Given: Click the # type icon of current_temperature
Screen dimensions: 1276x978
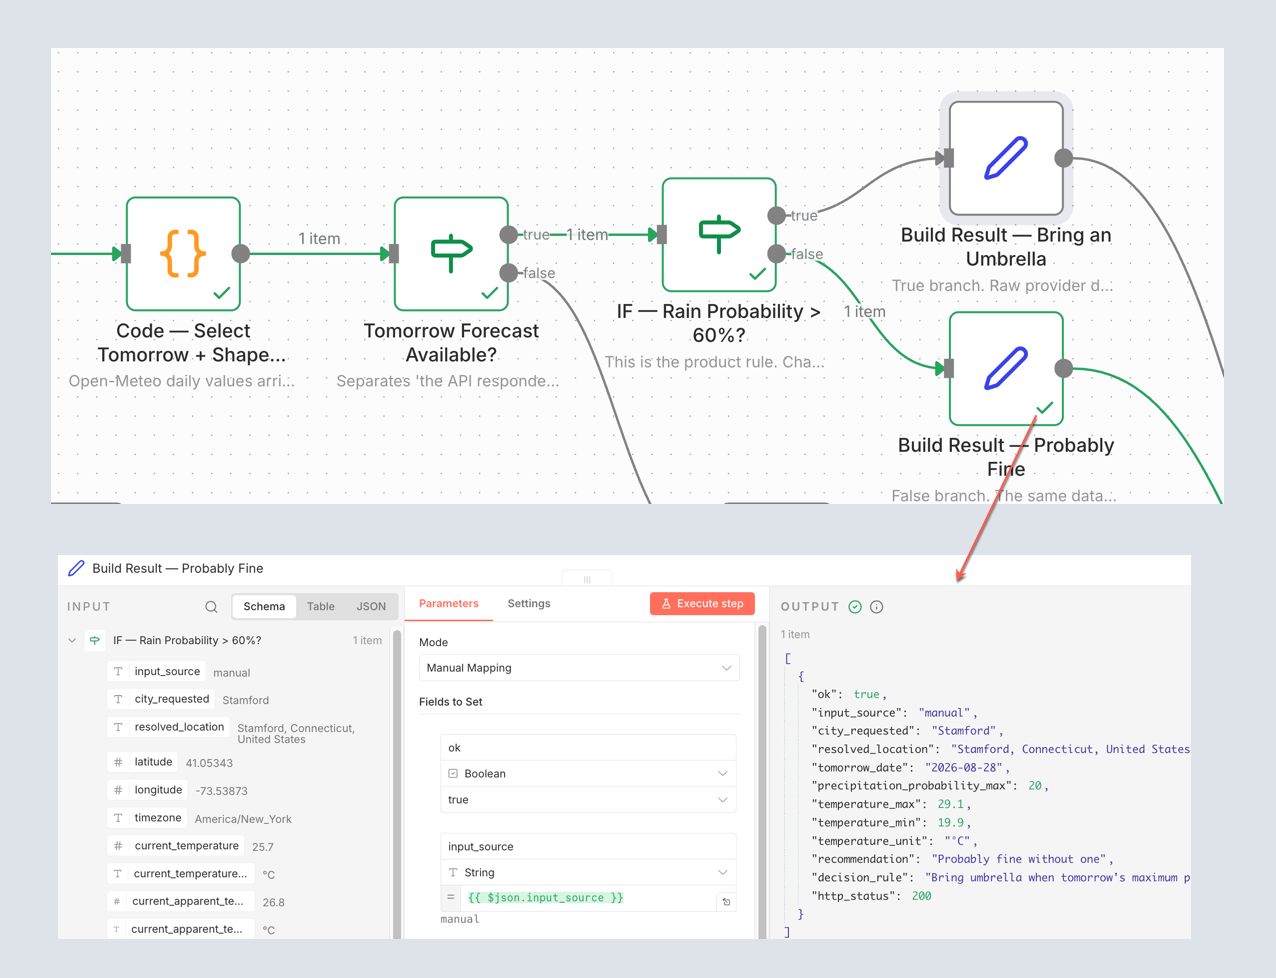Looking at the screenshot, I should pyautogui.click(x=118, y=846).
